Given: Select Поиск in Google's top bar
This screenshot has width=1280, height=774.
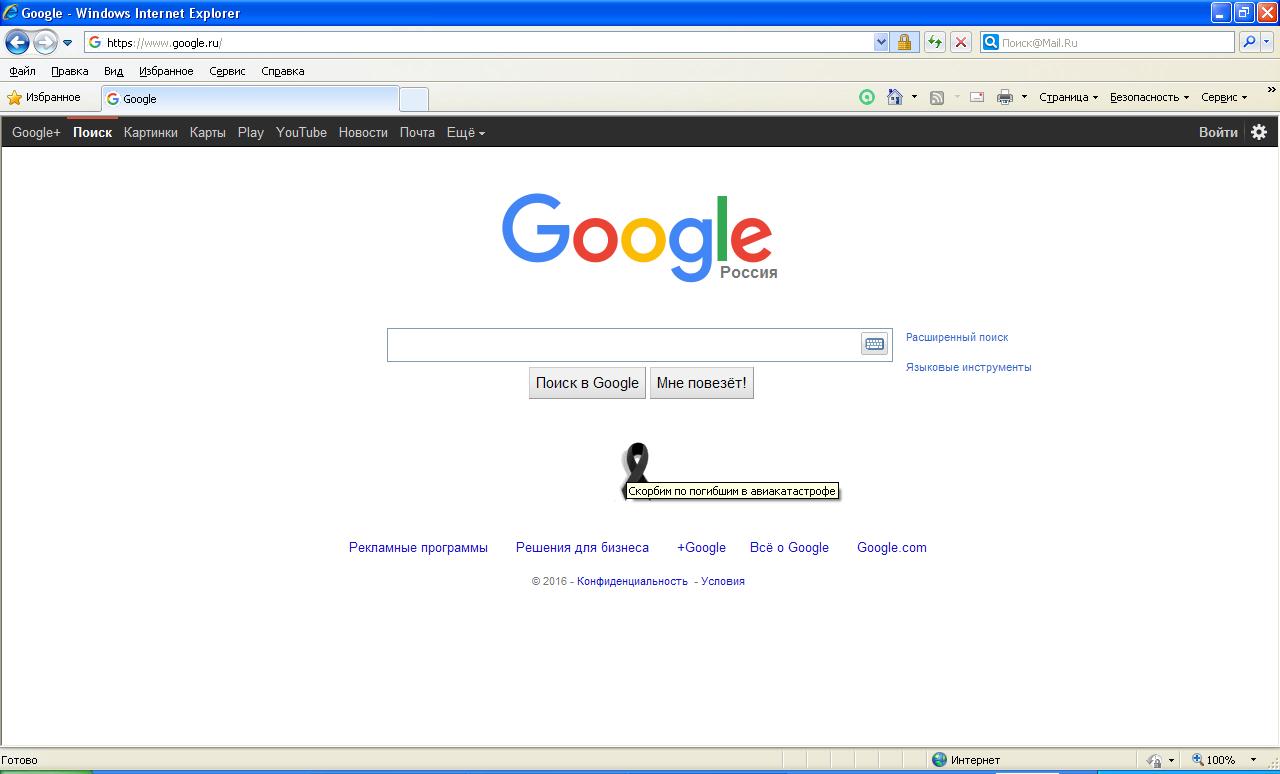Looking at the screenshot, I should 92,132.
